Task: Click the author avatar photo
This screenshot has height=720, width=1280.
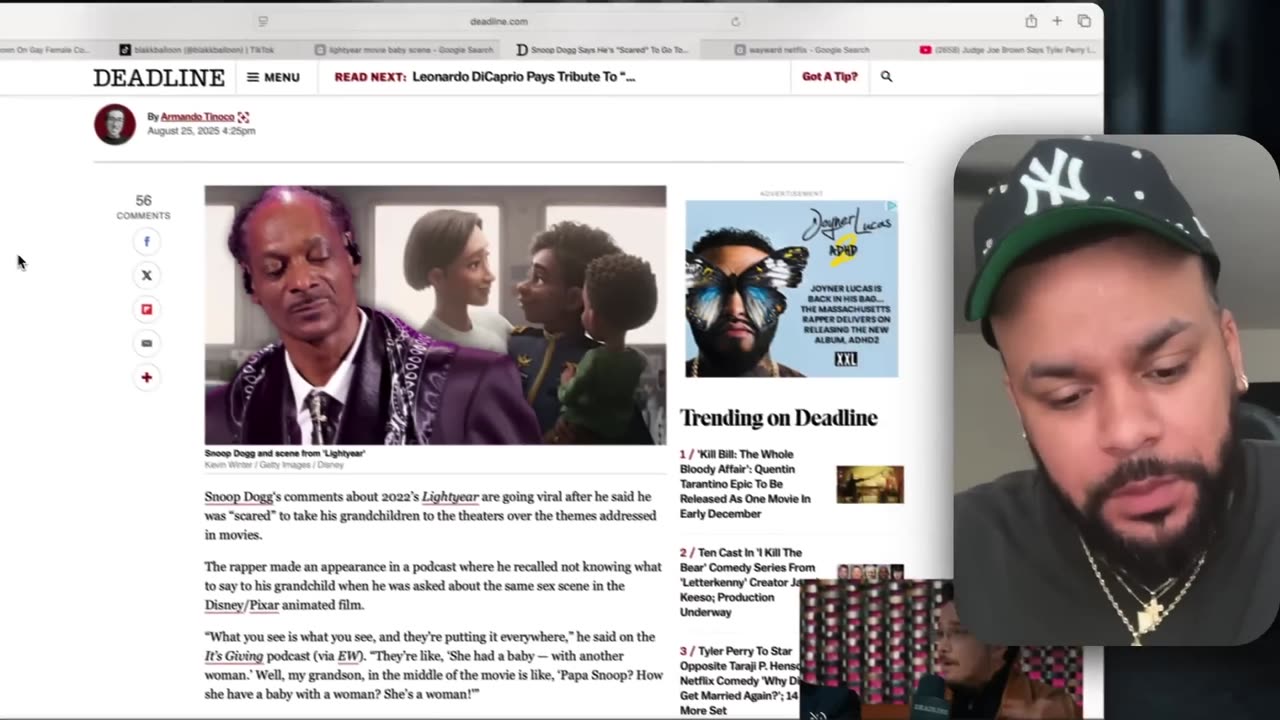Action: pyautogui.click(x=115, y=124)
